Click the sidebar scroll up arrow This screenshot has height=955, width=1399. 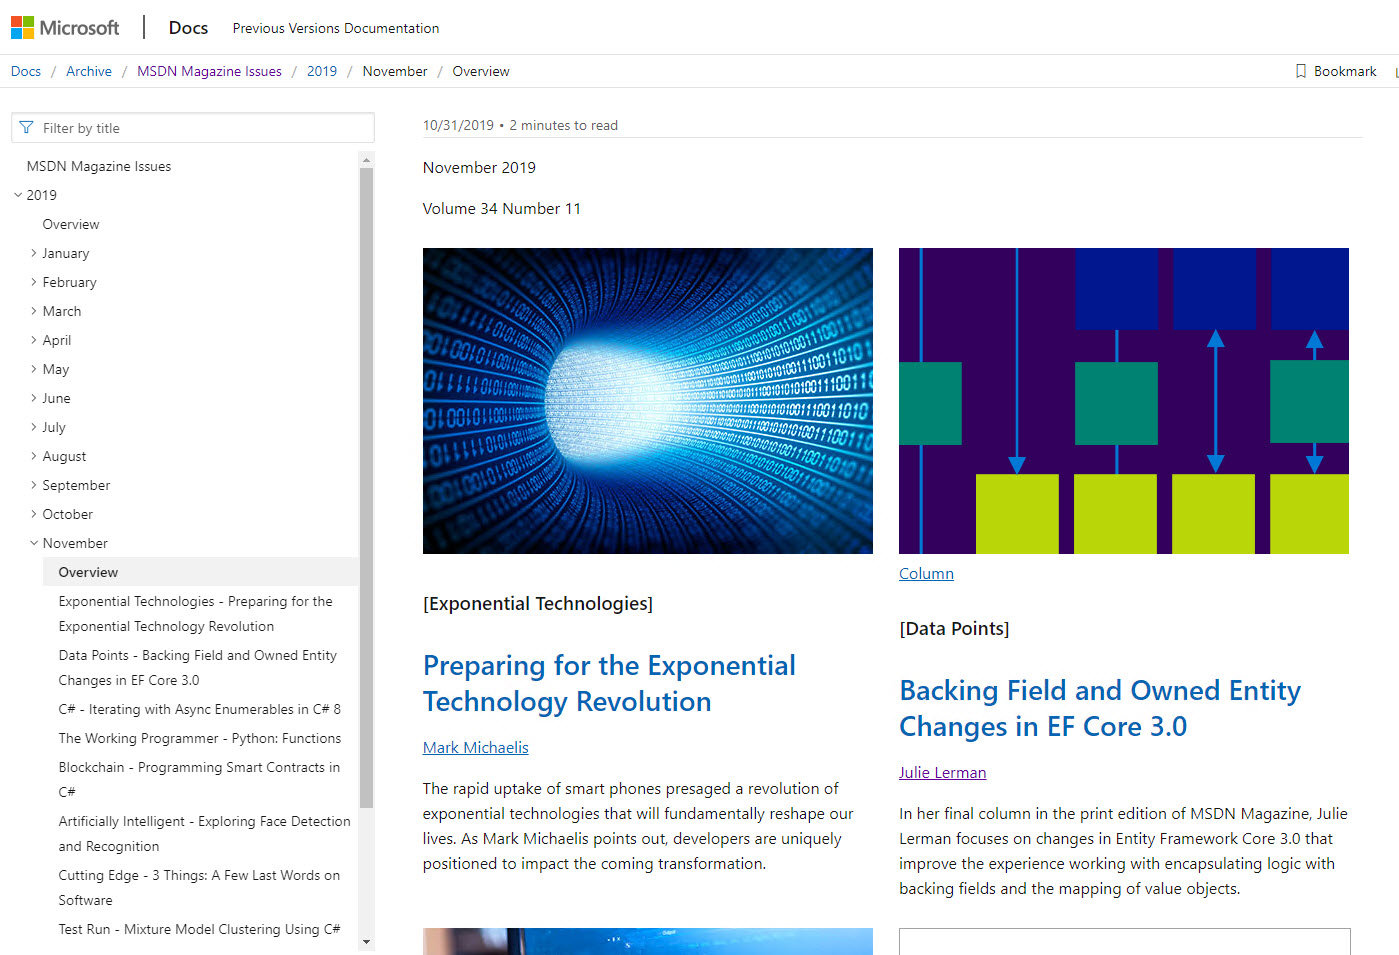(x=366, y=160)
